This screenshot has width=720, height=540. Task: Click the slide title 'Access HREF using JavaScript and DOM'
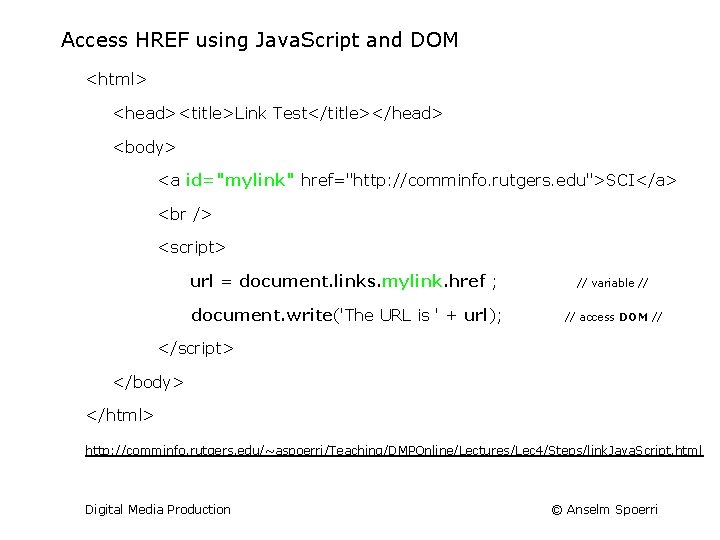259,40
